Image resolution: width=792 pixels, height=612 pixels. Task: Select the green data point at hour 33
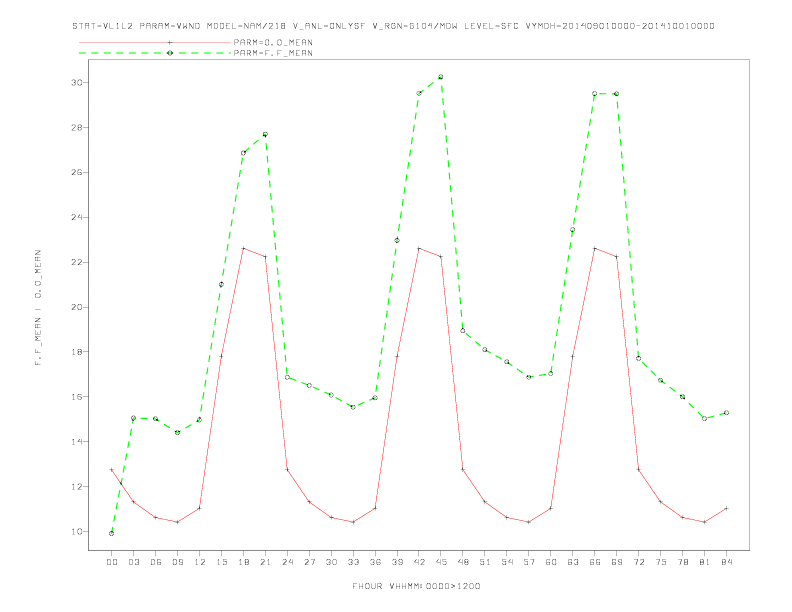353,406
